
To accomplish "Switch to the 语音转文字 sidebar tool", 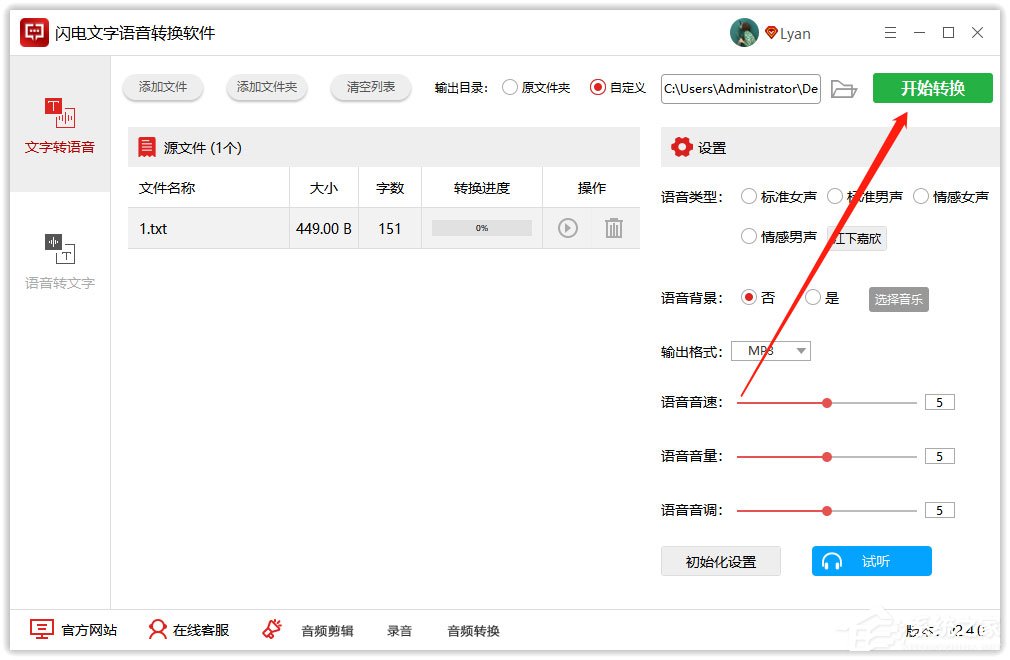I will [59, 262].
